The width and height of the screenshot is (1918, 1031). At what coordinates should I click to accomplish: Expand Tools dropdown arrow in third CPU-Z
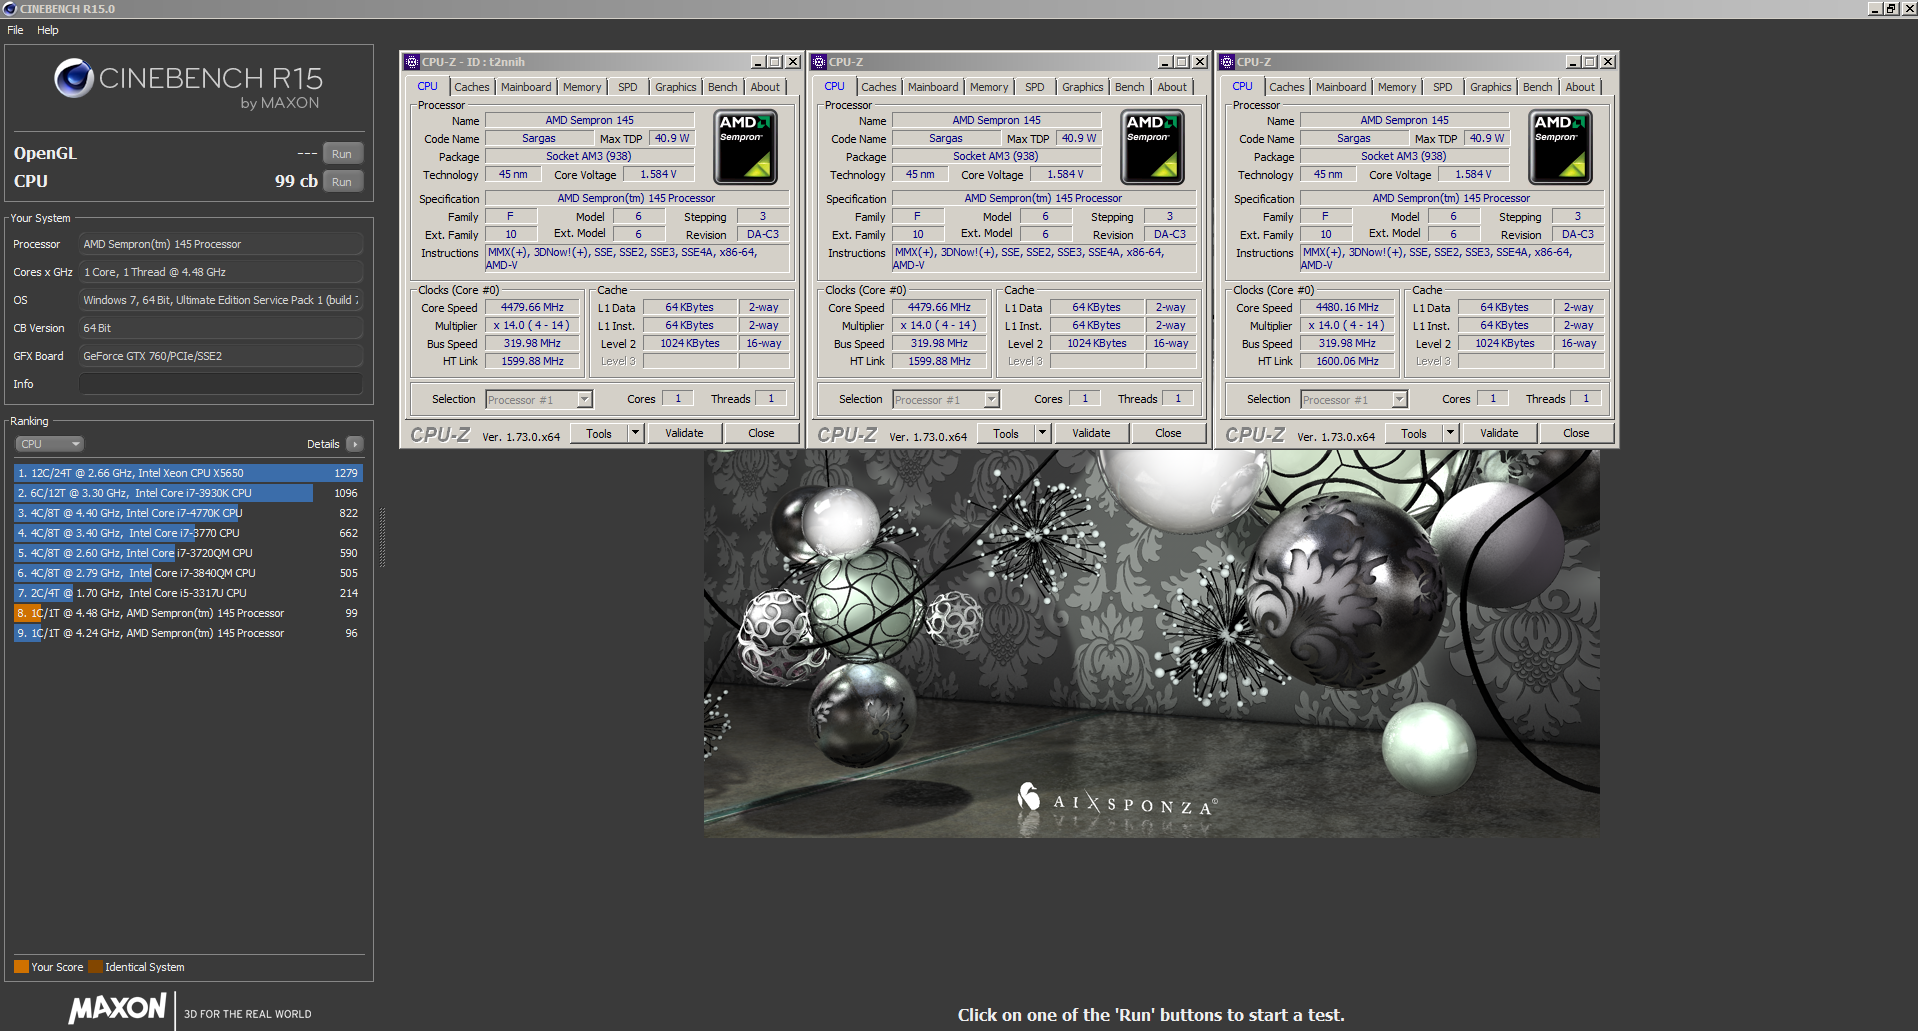[x=1451, y=433]
